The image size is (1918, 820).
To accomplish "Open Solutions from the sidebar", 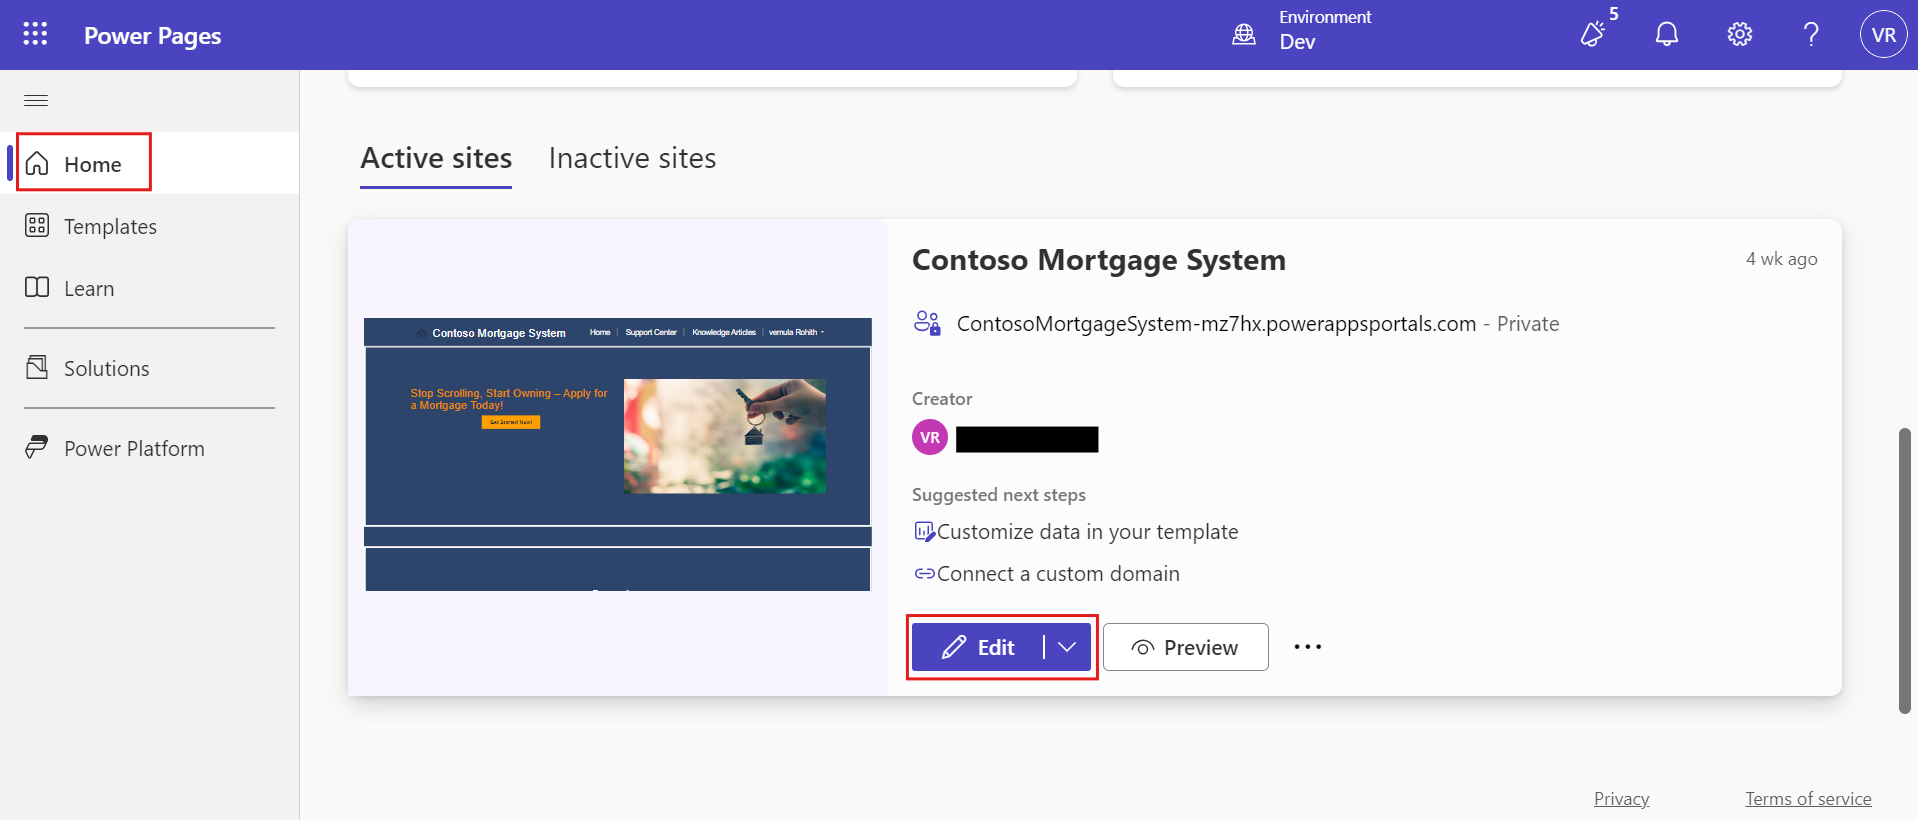I will [106, 368].
